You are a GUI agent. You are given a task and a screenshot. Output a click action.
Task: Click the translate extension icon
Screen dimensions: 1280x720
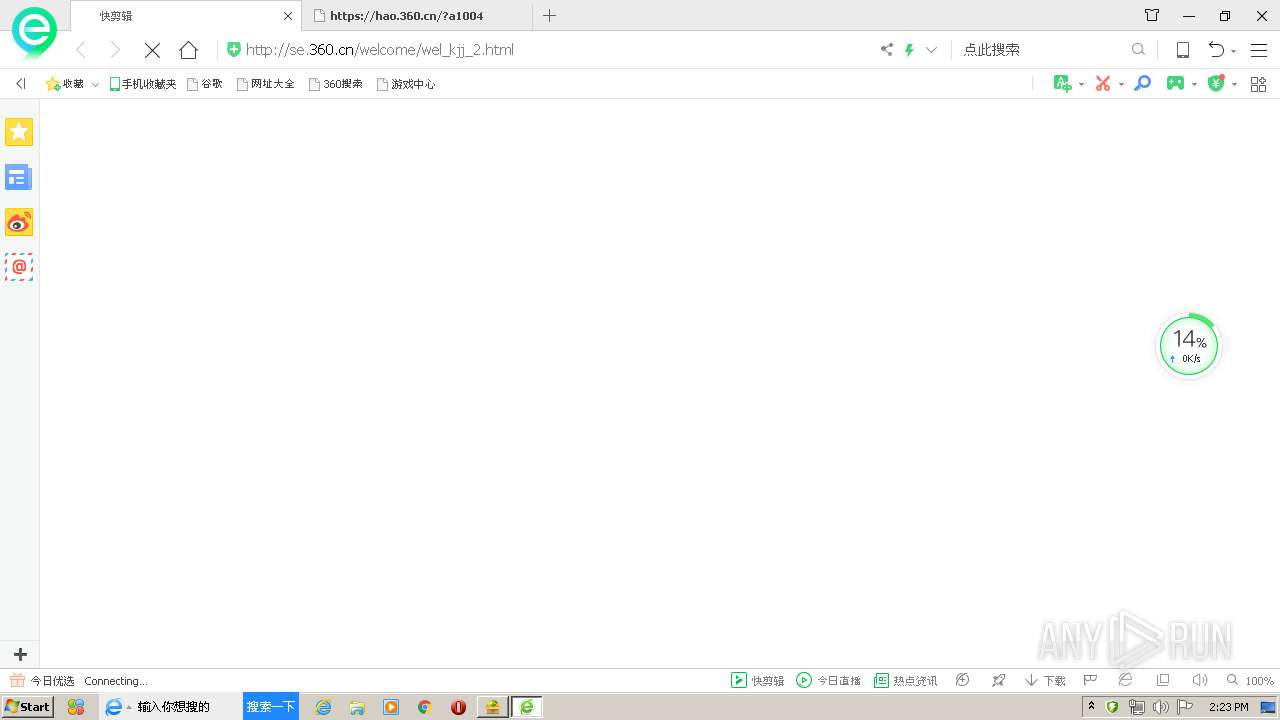pyautogui.click(x=1062, y=84)
